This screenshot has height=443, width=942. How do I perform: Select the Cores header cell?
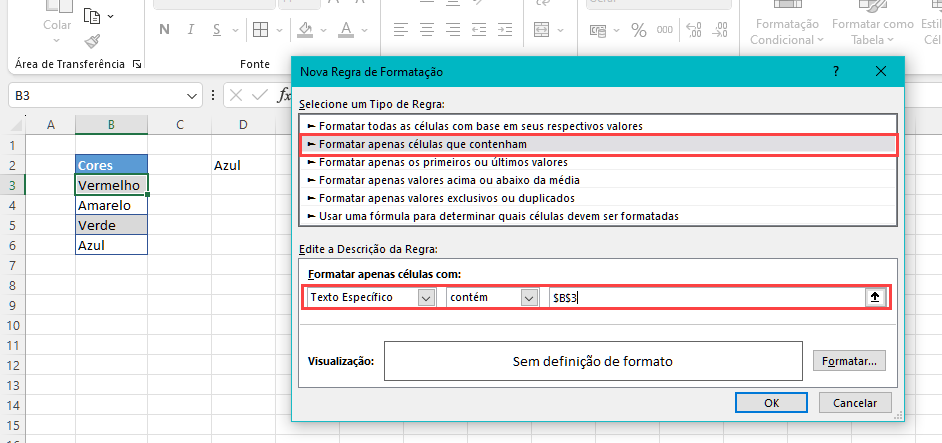(x=111, y=165)
